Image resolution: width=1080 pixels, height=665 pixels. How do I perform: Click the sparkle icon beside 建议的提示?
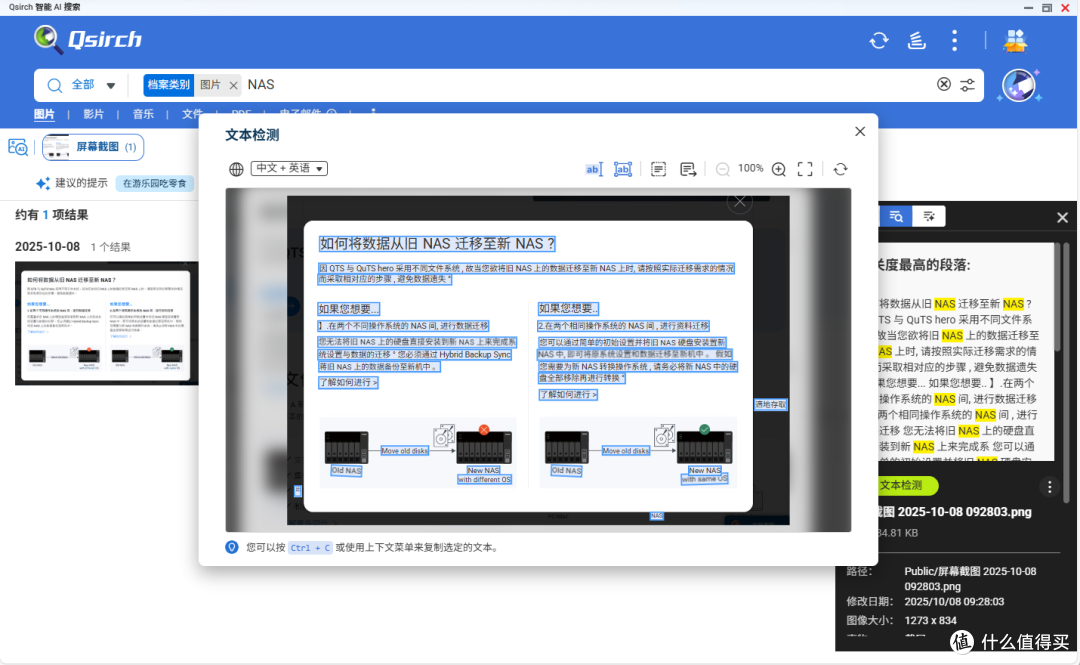point(43,183)
